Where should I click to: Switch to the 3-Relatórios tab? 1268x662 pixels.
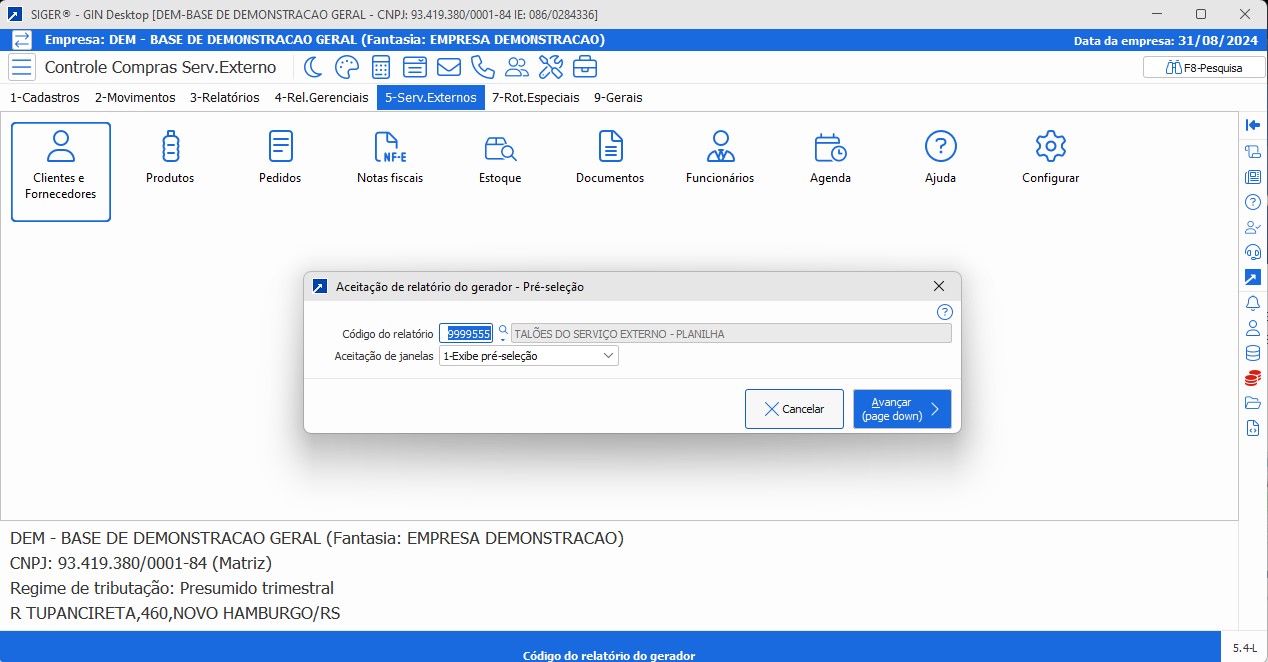224,98
